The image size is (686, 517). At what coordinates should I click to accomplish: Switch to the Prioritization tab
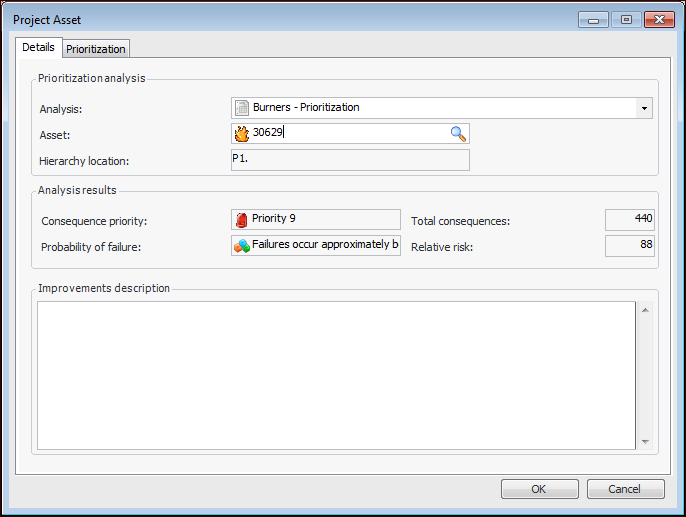click(96, 49)
